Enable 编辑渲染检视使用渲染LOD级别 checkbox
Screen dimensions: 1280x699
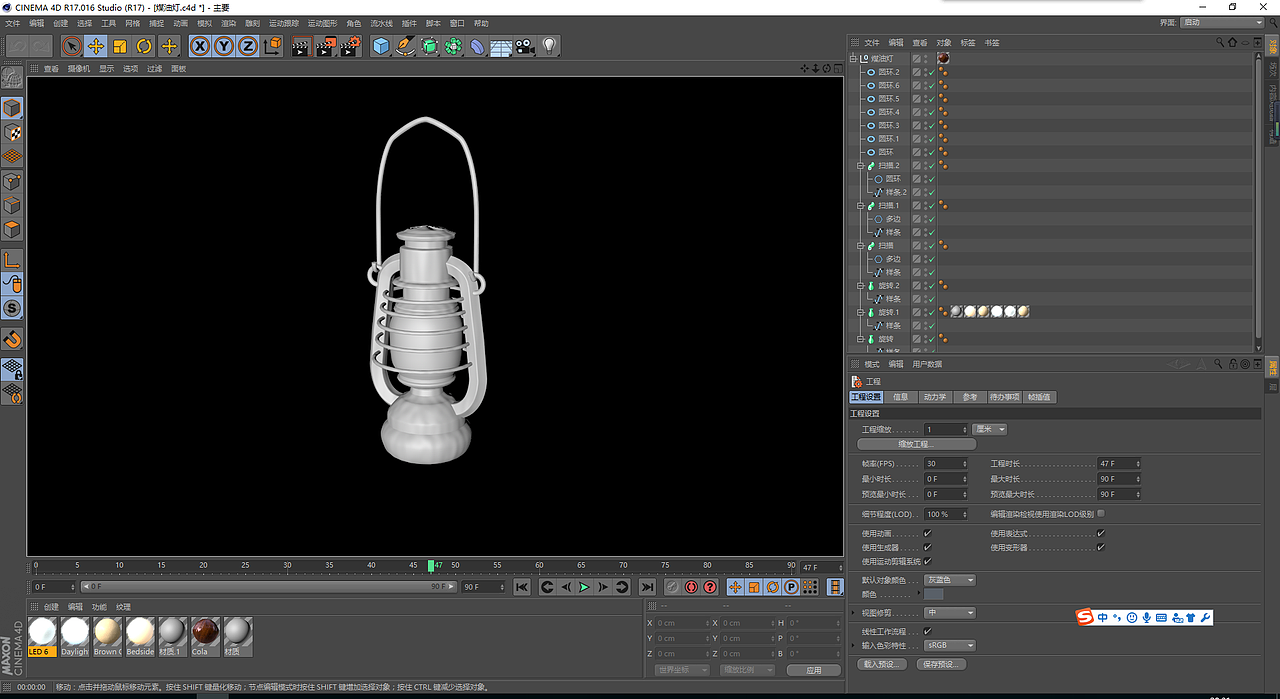click(1101, 513)
